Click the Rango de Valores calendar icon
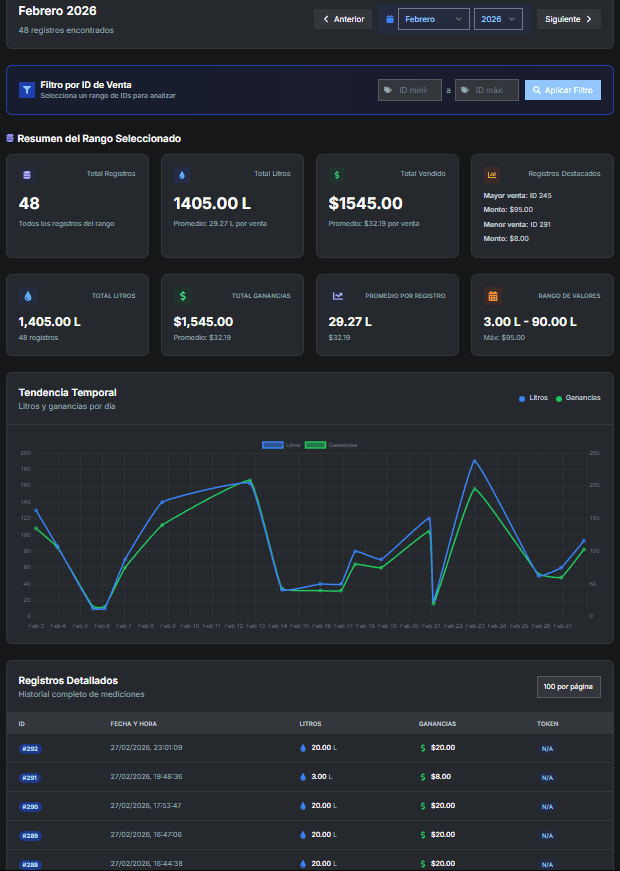The height and width of the screenshot is (871, 620). [492, 296]
